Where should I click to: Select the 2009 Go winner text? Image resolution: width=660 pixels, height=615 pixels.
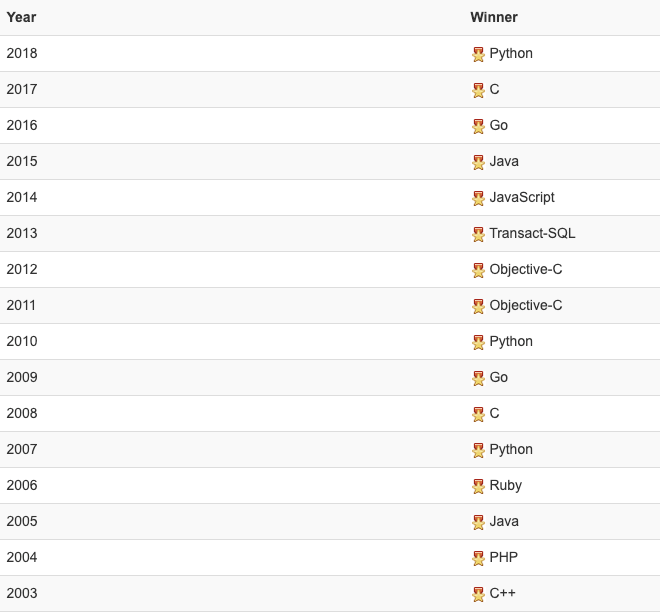coord(499,377)
